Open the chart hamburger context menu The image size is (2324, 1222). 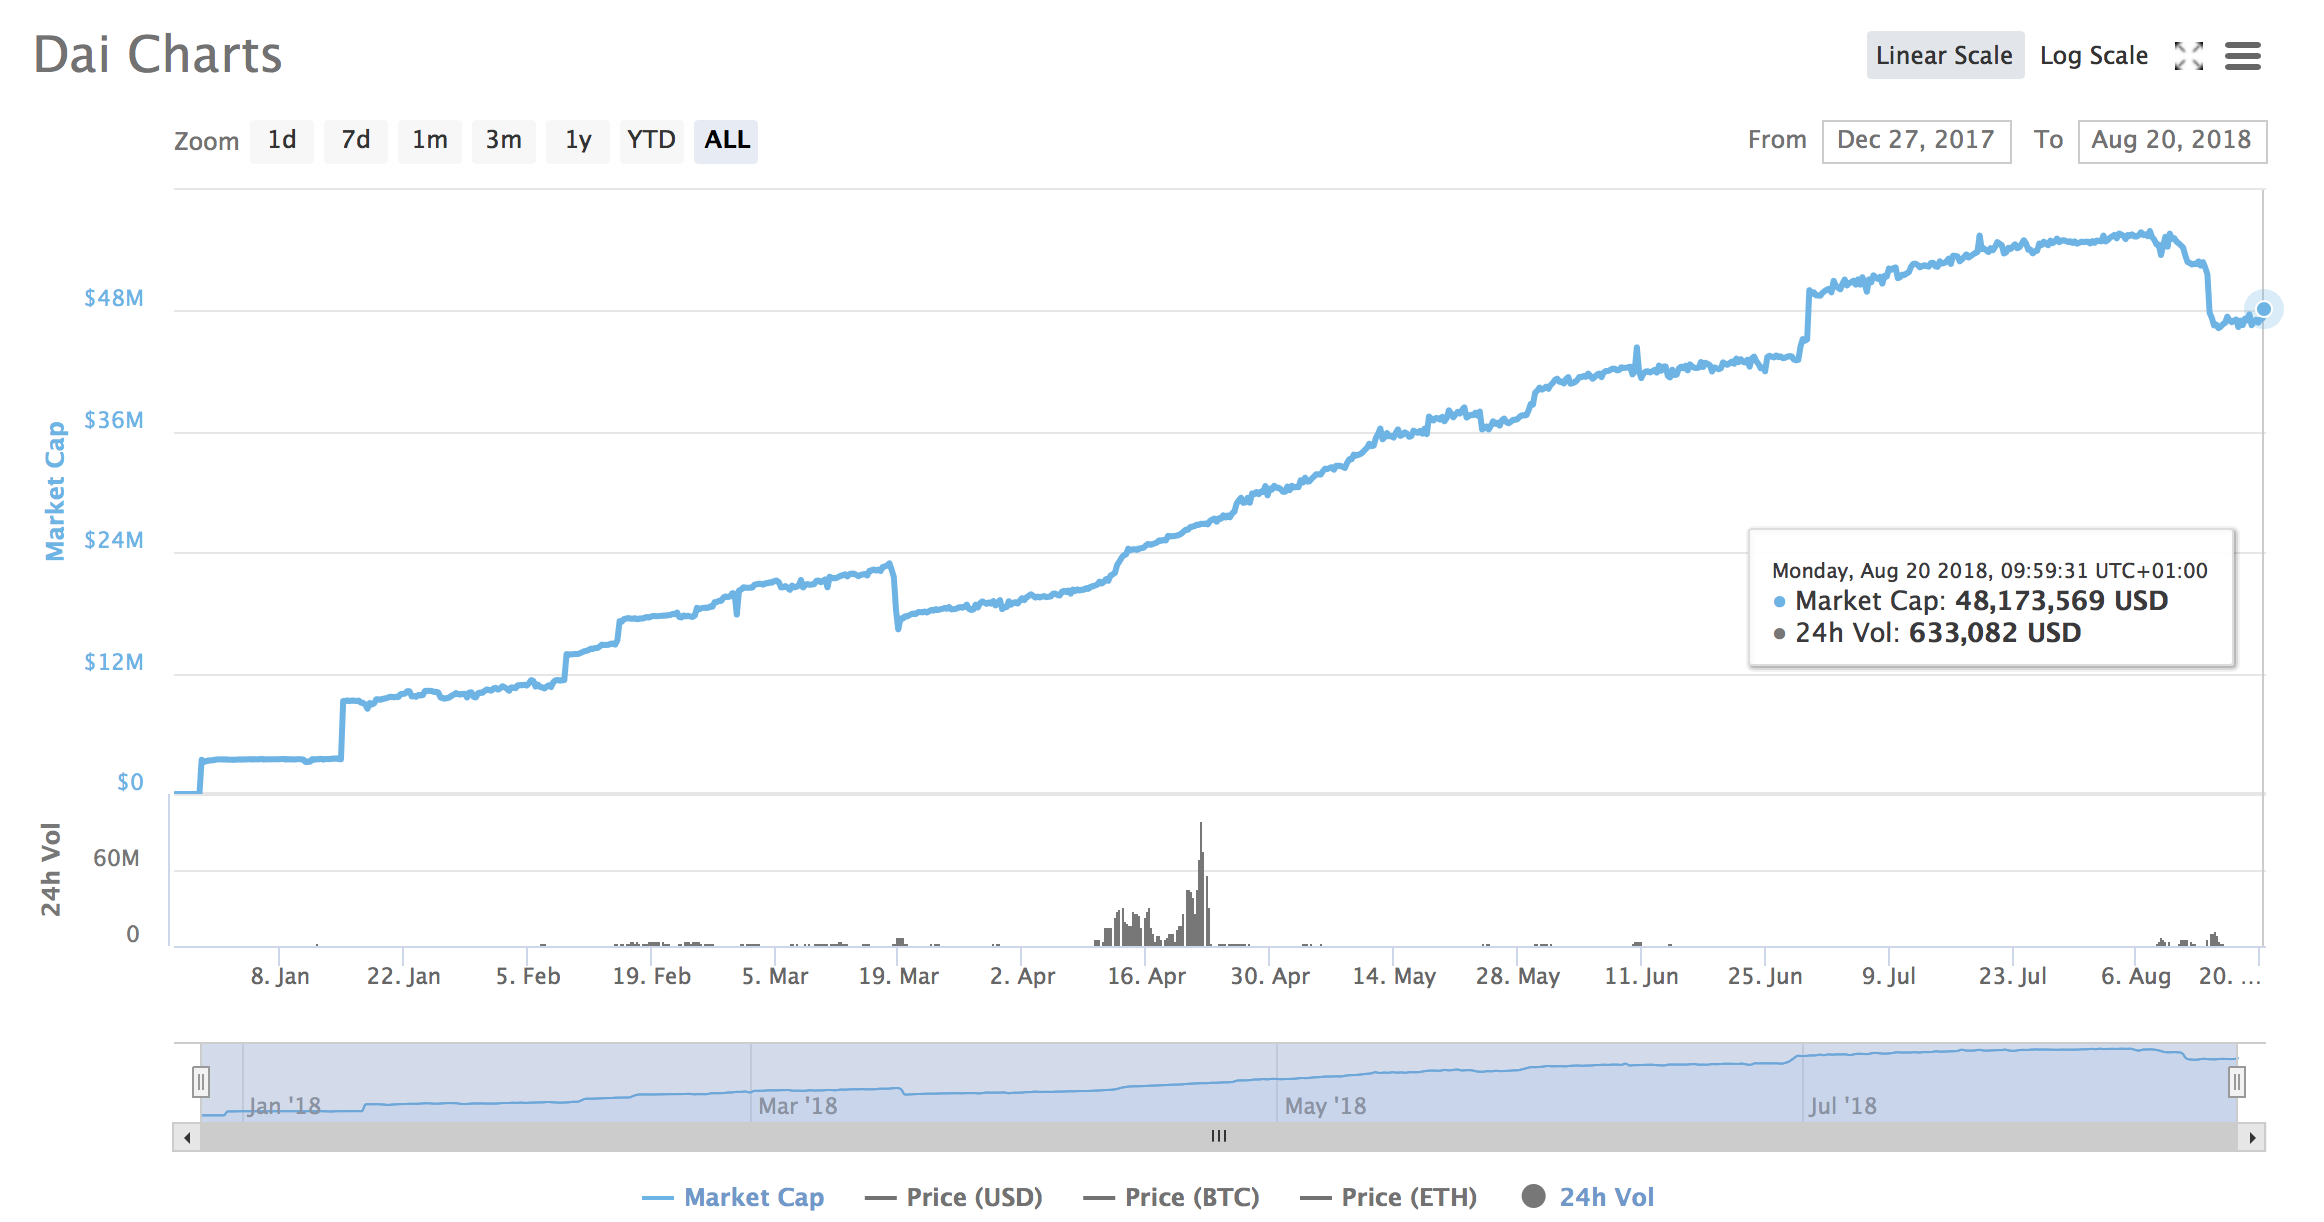pyautogui.click(x=2243, y=56)
